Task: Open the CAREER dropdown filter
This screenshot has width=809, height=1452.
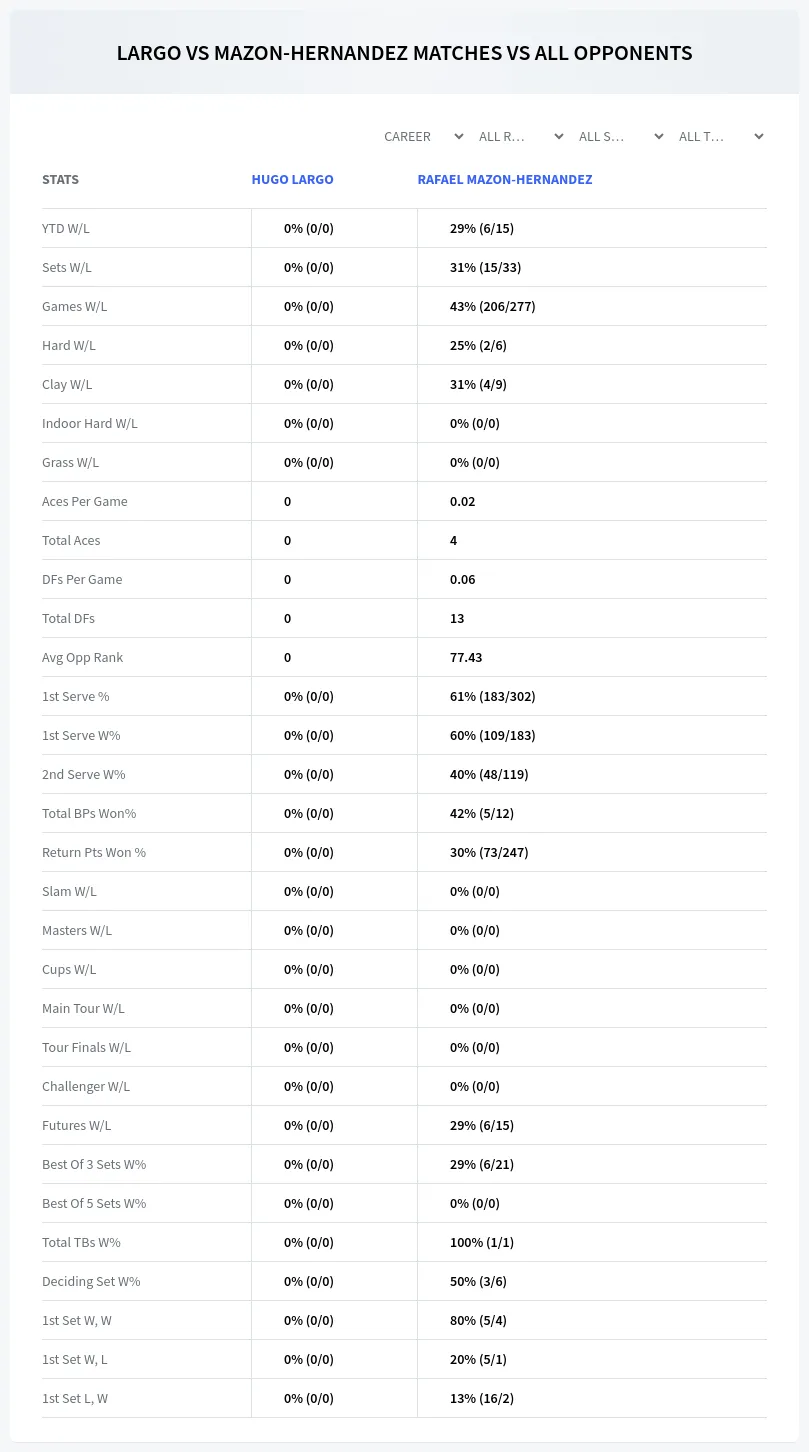Action: point(423,136)
